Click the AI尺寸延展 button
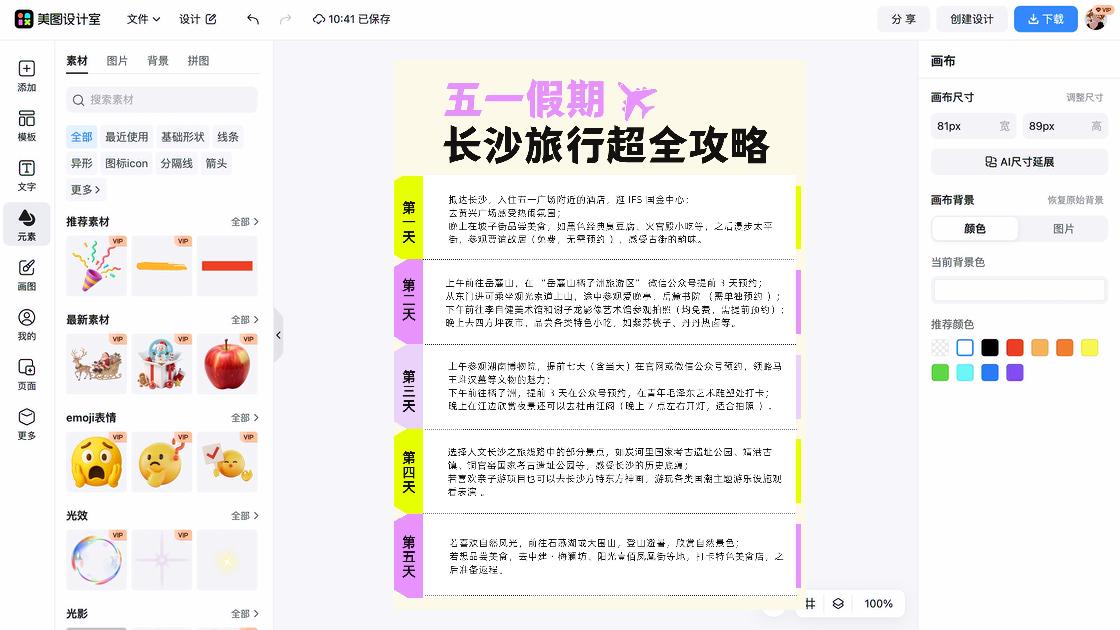 (x=1019, y=162)
